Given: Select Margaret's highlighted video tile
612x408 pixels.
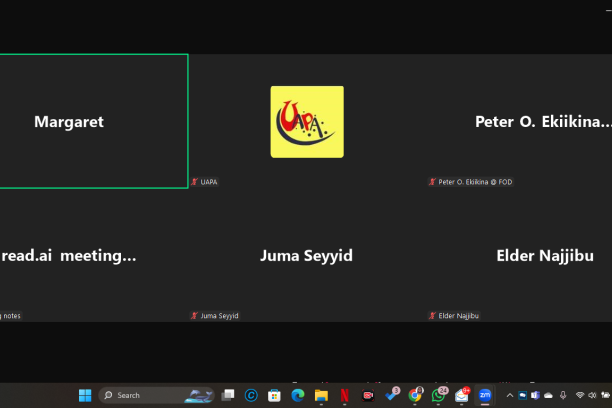Looking at the screenshot, I should [94, 121].
